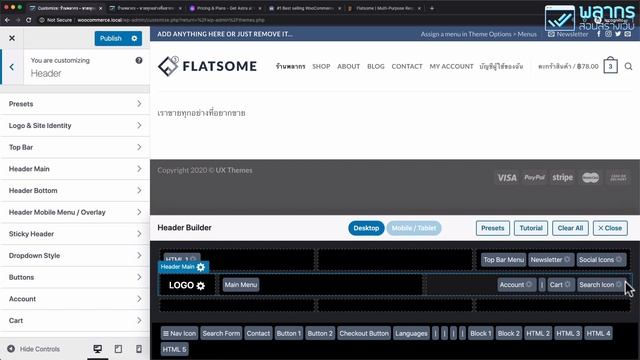Open the Facebook social icon in top bar
This screenshot has width=640, height=360.
click(x=599, y=34)
